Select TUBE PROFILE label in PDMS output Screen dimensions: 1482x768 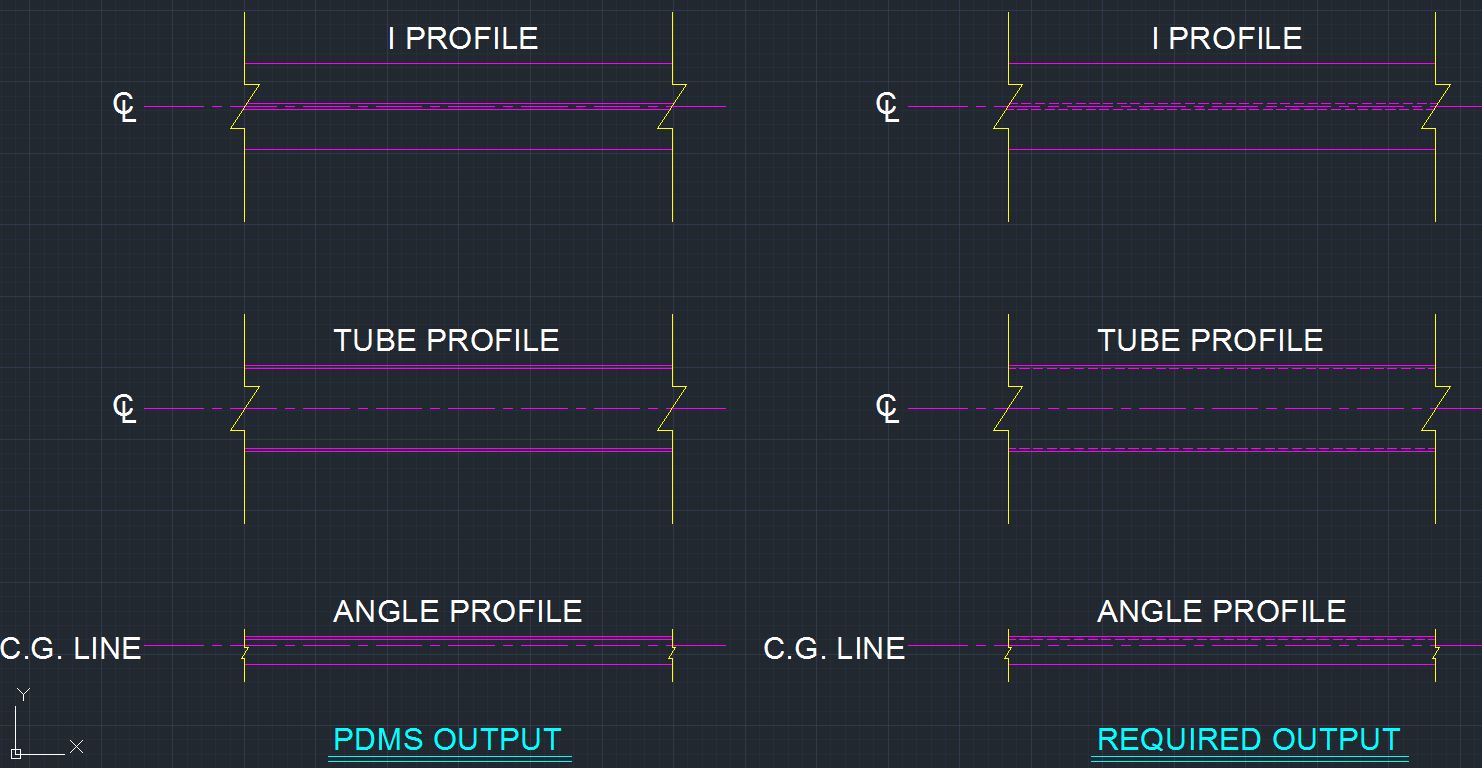point(446,341)
